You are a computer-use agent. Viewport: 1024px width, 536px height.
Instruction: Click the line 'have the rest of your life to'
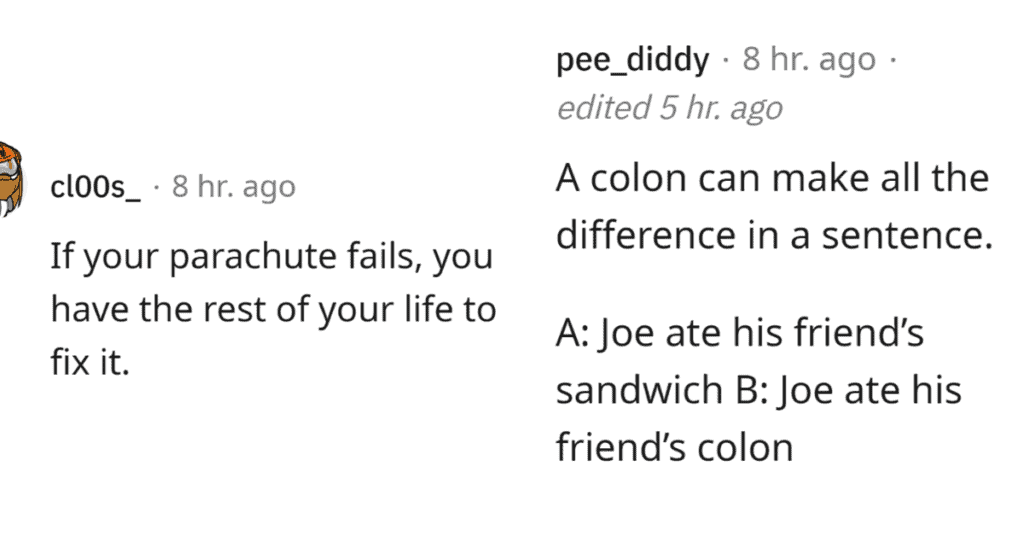click(273, 310)
